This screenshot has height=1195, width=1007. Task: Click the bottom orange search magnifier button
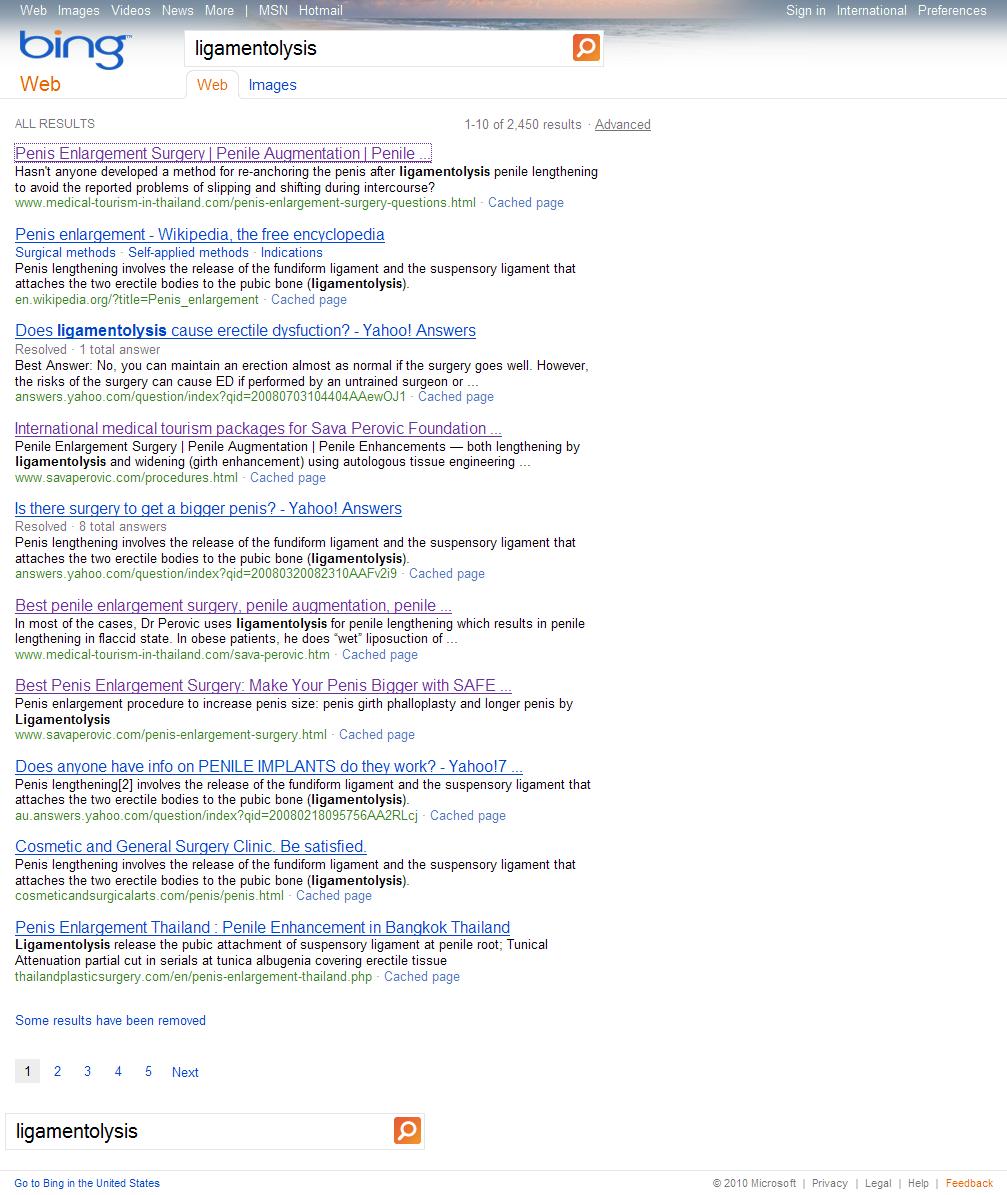click(x=407, y=1131)
